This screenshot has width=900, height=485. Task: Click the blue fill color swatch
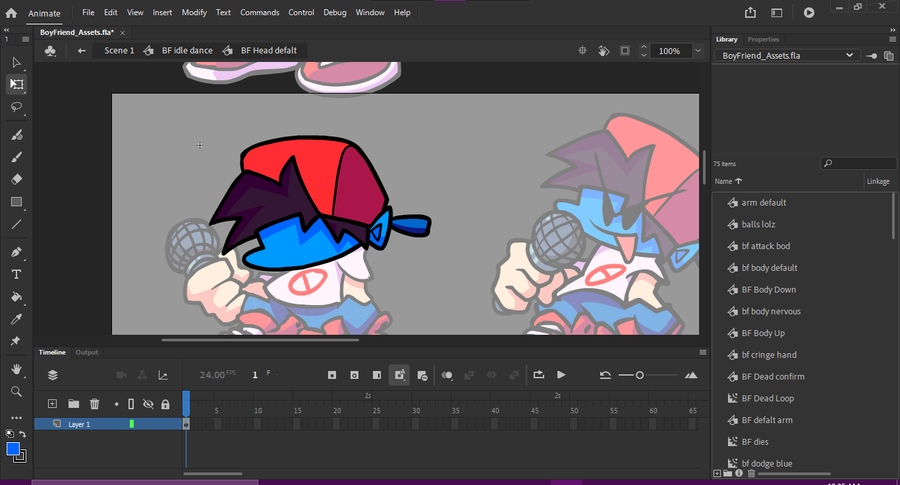click(x=13, y=449)
